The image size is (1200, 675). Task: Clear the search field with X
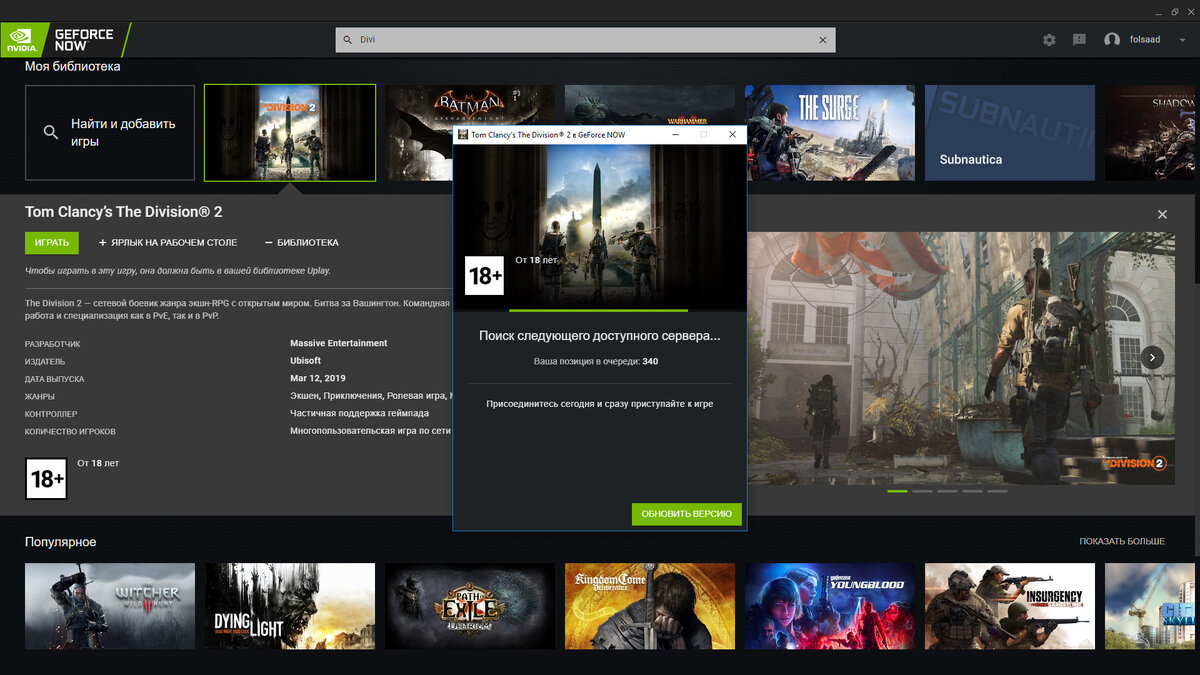pyautogui.click(x=823, y=40)
